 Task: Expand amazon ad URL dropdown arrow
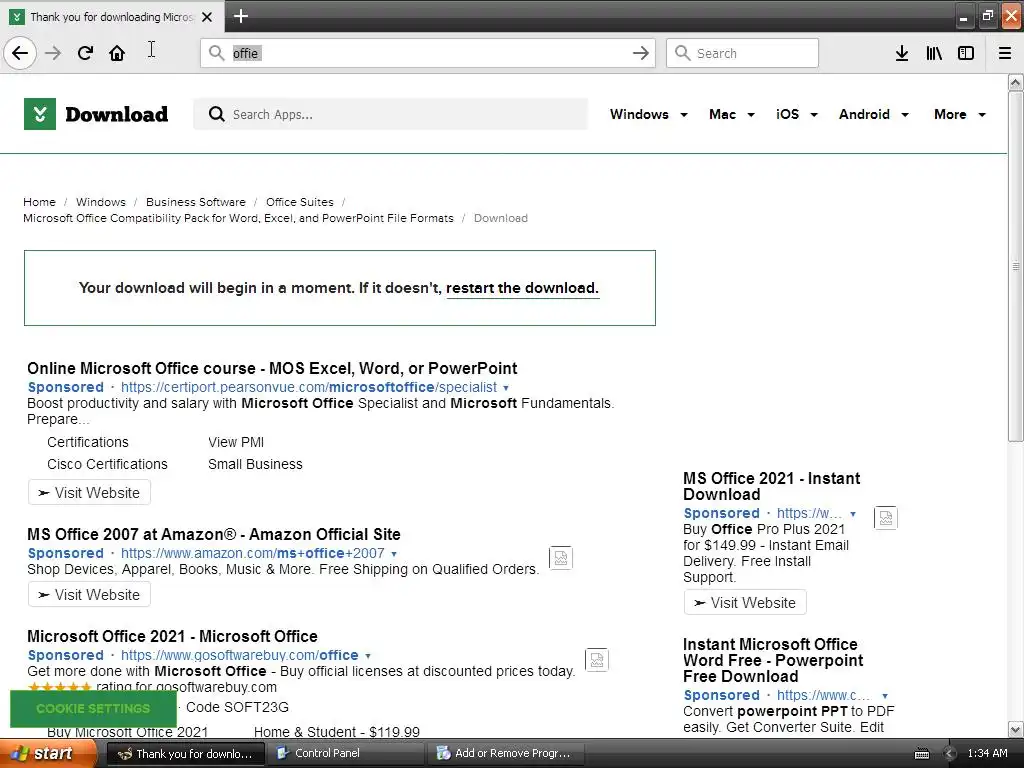[x=394, y=554]
